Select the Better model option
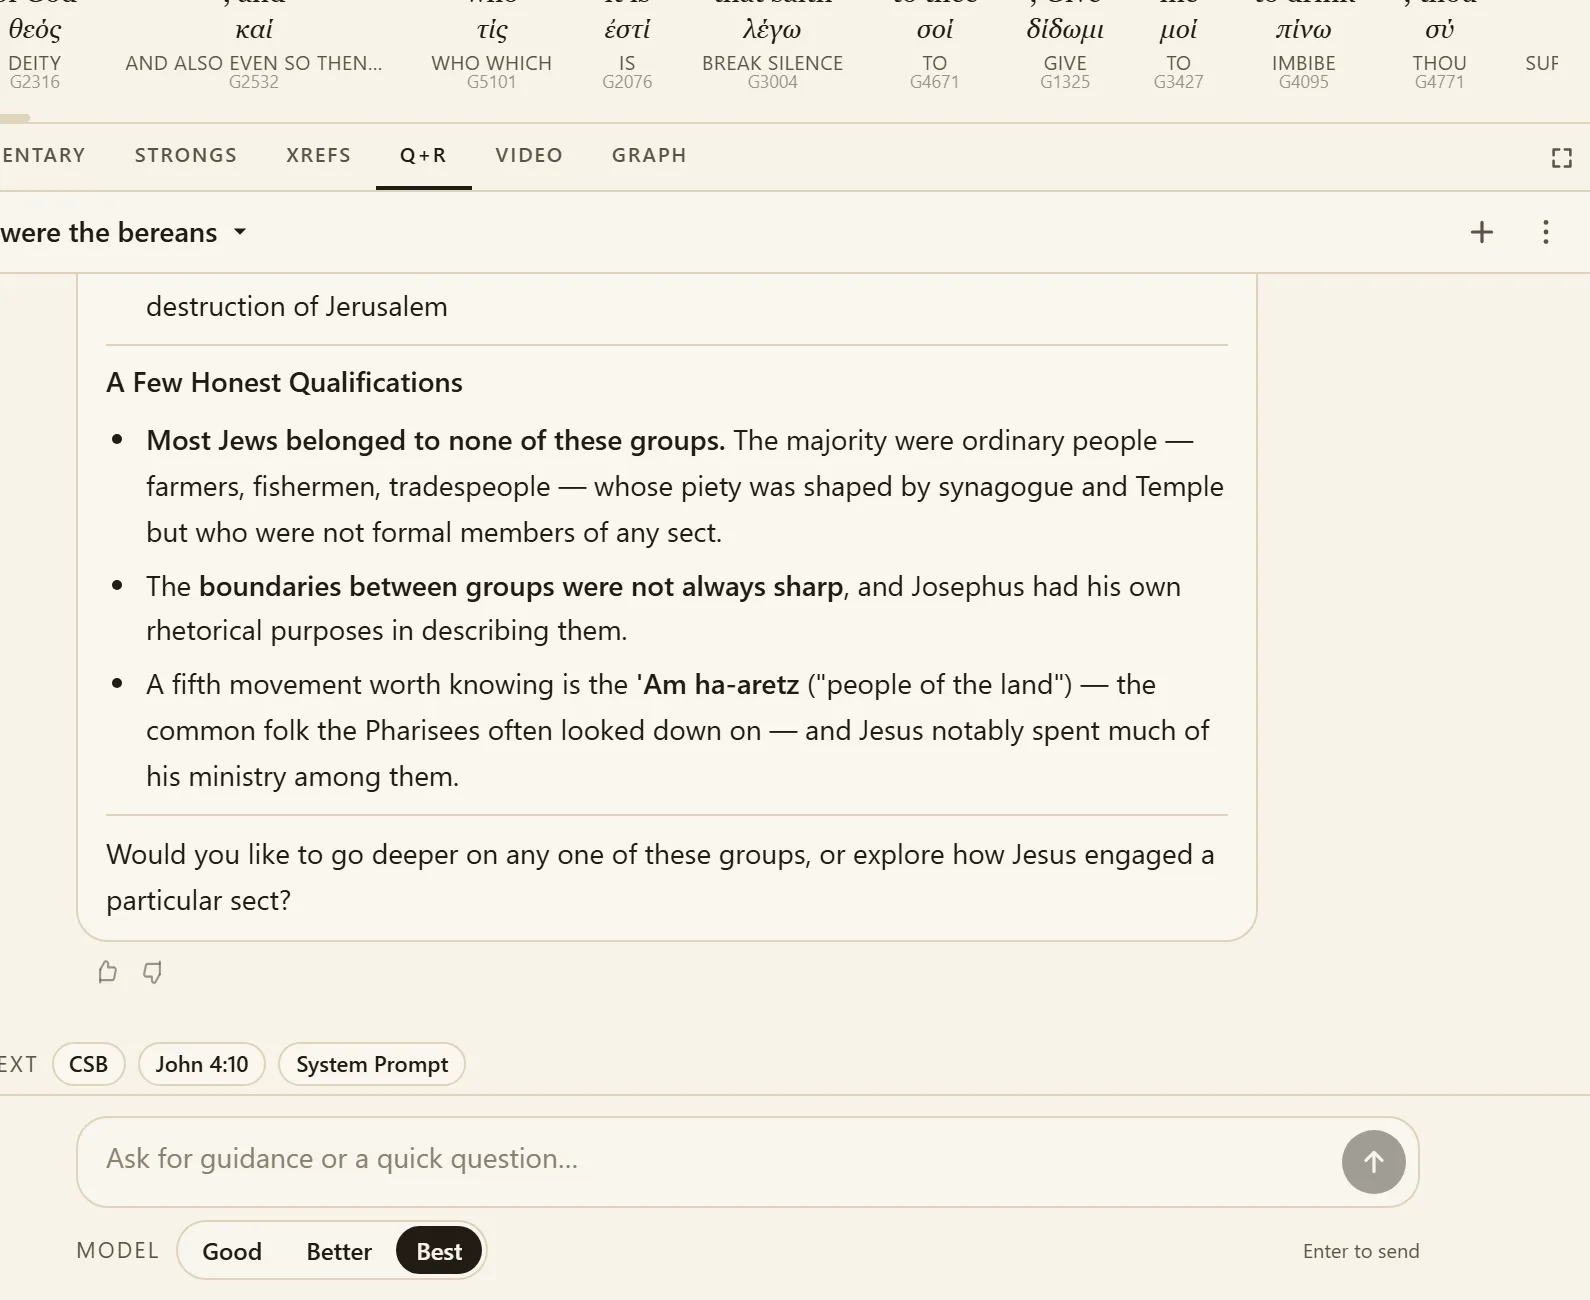The width and height of the screenshot is (1590, 1300). coord(339,1251)
